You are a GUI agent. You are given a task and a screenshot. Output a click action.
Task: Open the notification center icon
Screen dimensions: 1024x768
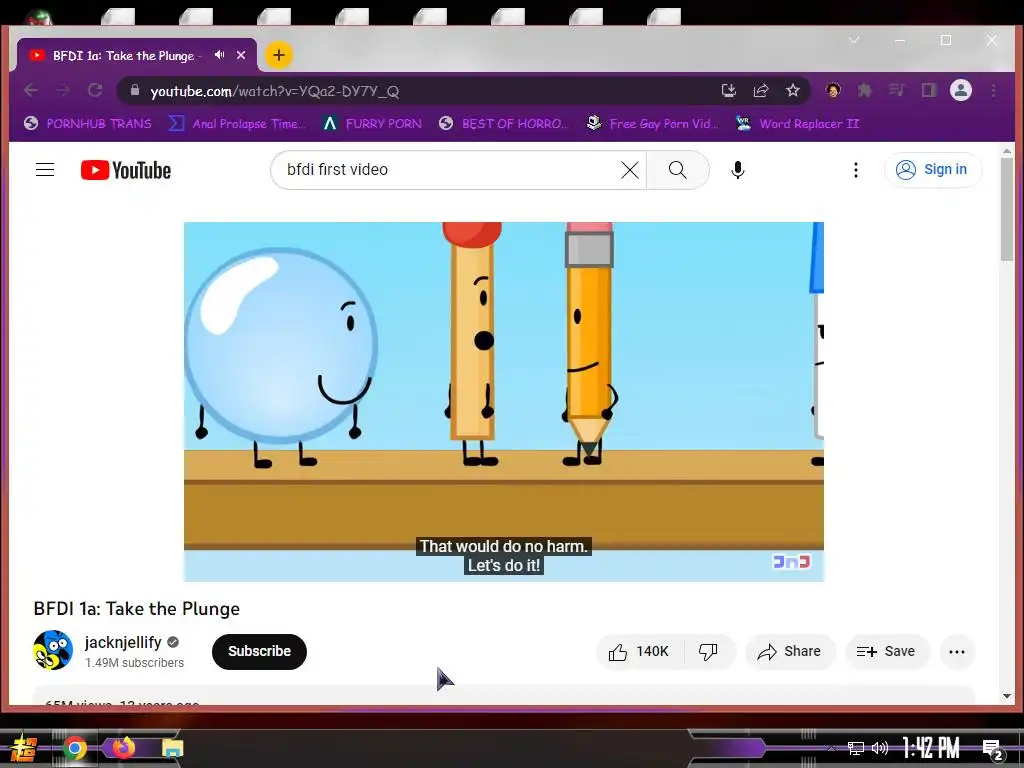click(x=992, y=749)
